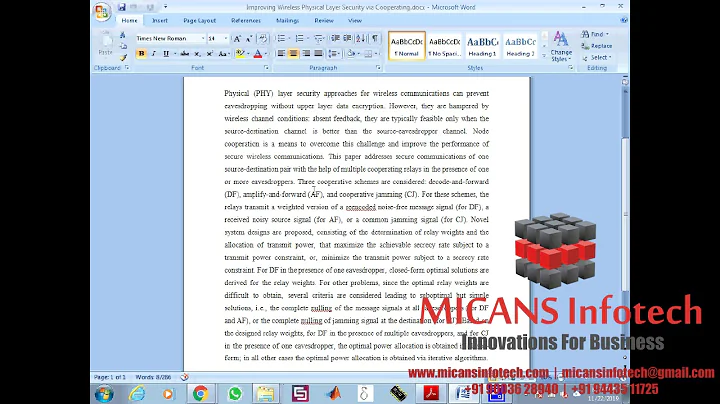Align text to the right

306,54
